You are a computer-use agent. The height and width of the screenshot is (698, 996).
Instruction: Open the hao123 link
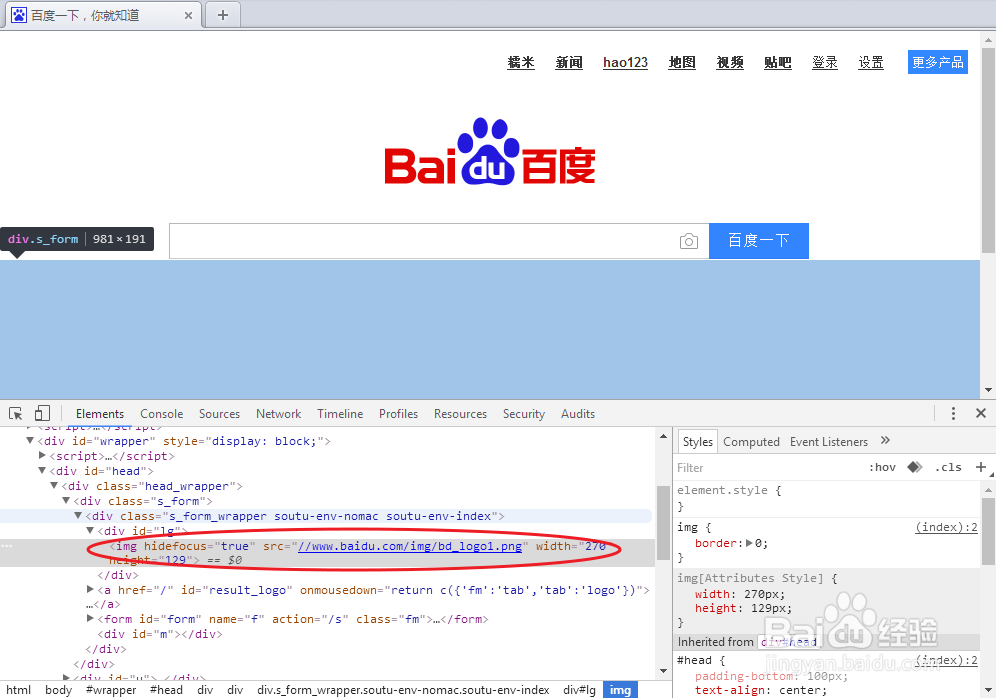point(625,62)
